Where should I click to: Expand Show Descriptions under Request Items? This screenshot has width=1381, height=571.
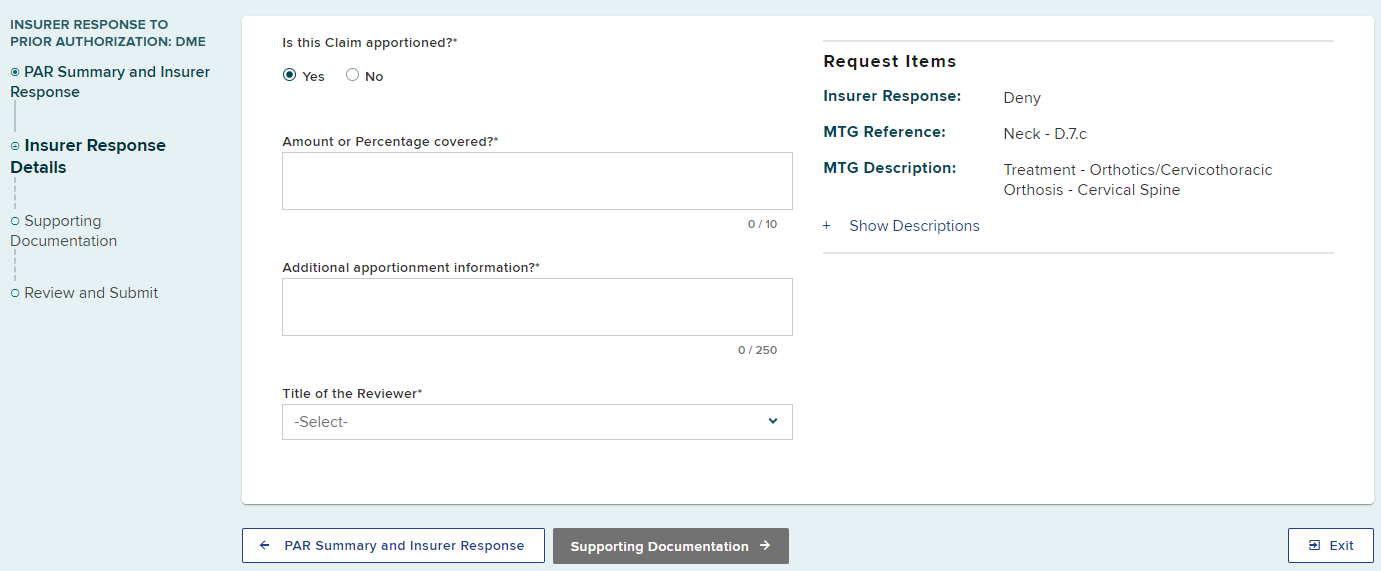(x=914, y=226)
